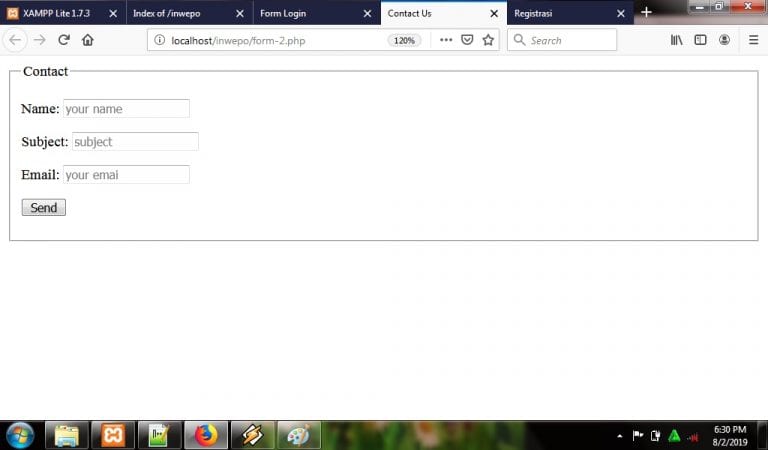
Task: Switch to Firefox in the taskbar
Action: [206, 435]
